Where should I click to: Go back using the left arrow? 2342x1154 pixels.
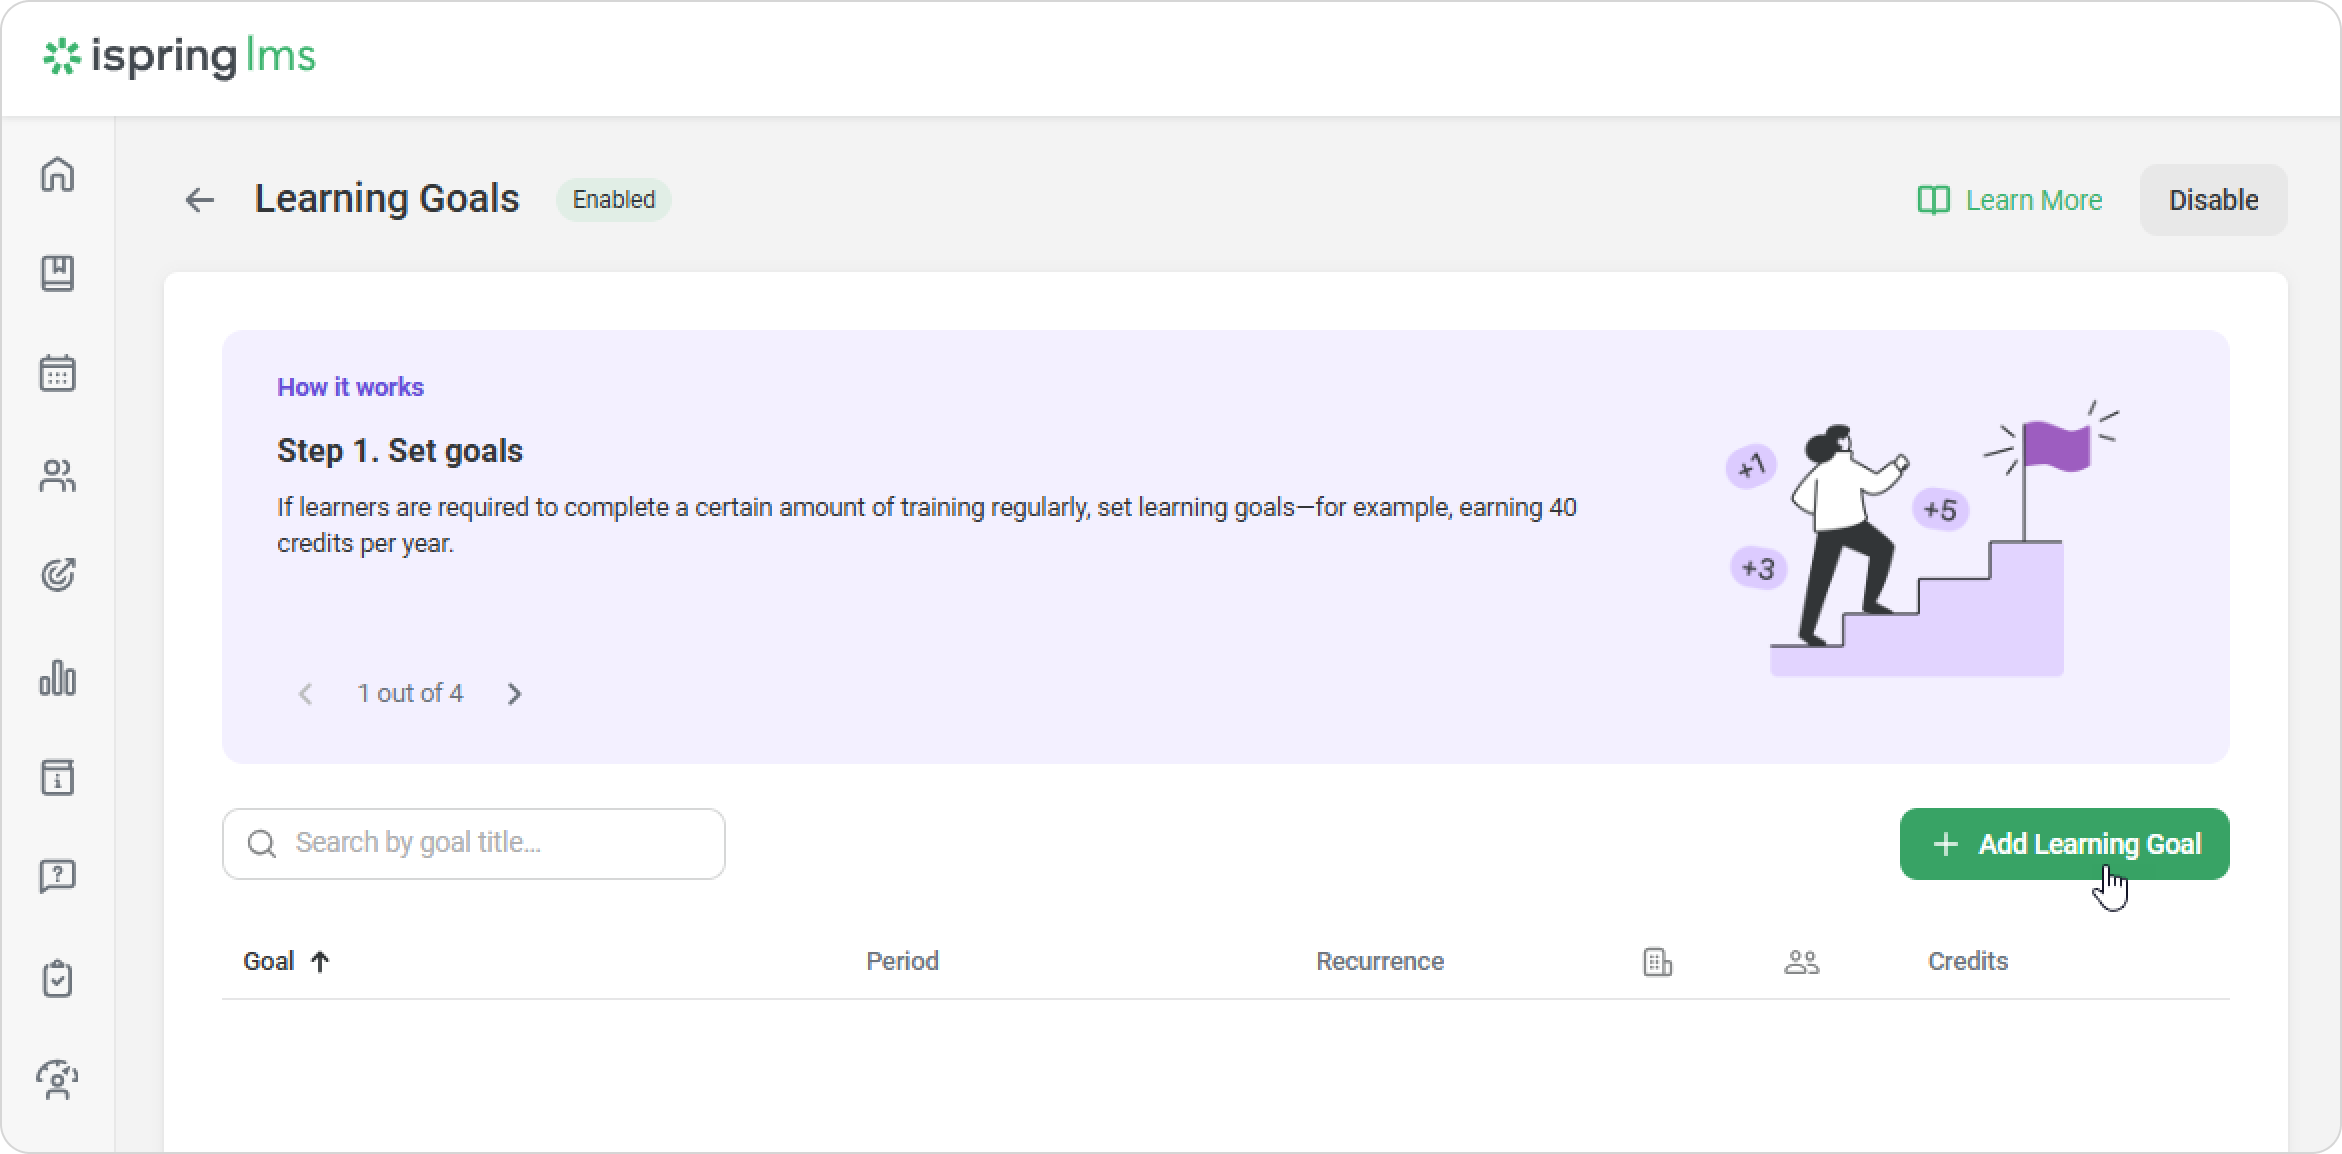[200, 200]
